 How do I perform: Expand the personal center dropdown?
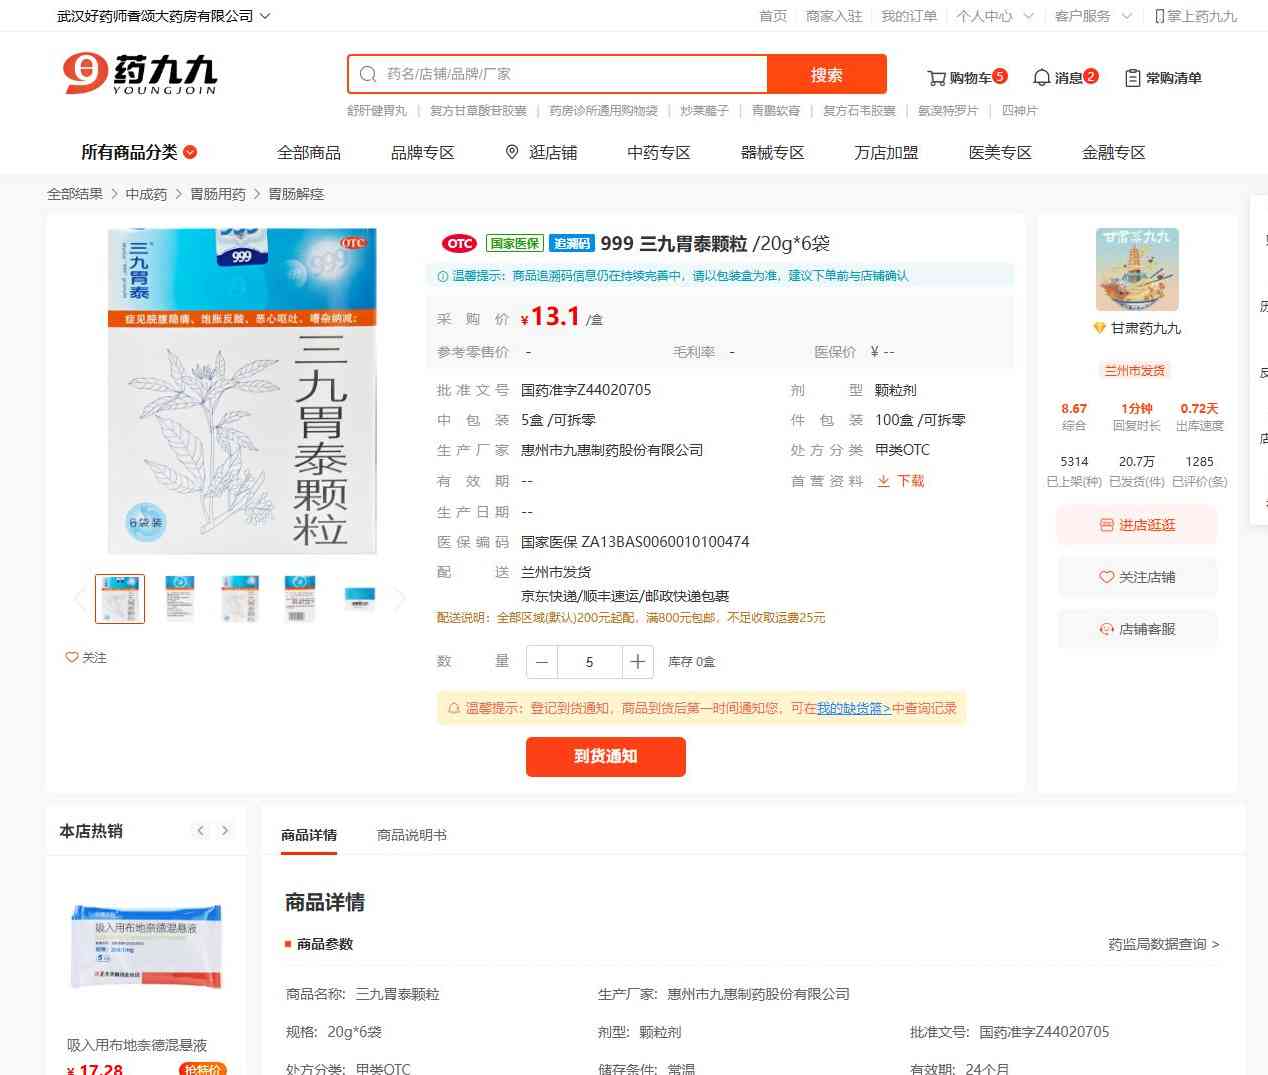tap(1028, 16)
